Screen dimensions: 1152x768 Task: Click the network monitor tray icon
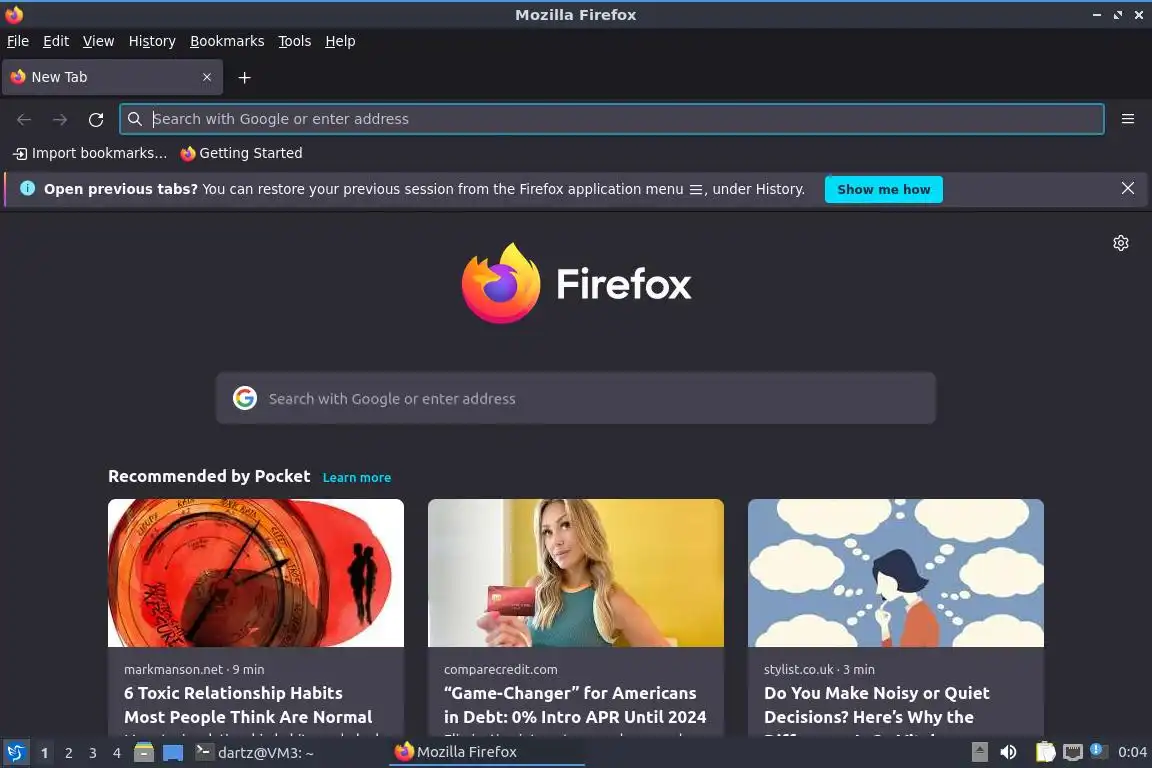[x=1073, y=752]
